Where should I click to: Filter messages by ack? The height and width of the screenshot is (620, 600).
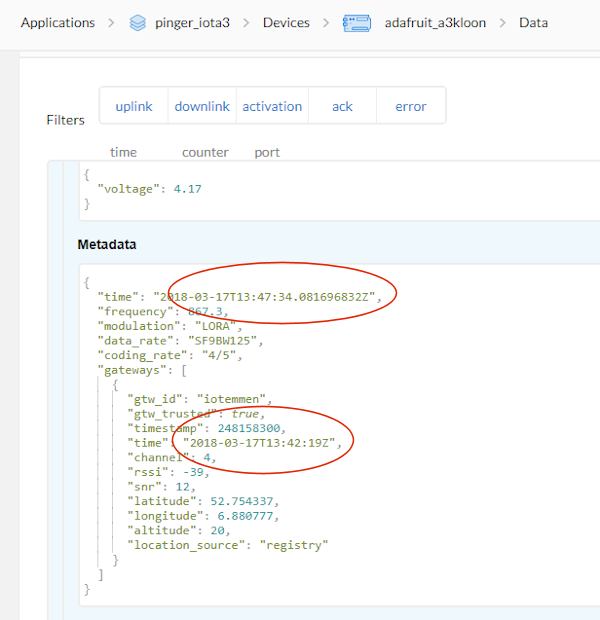coord(342,106)
